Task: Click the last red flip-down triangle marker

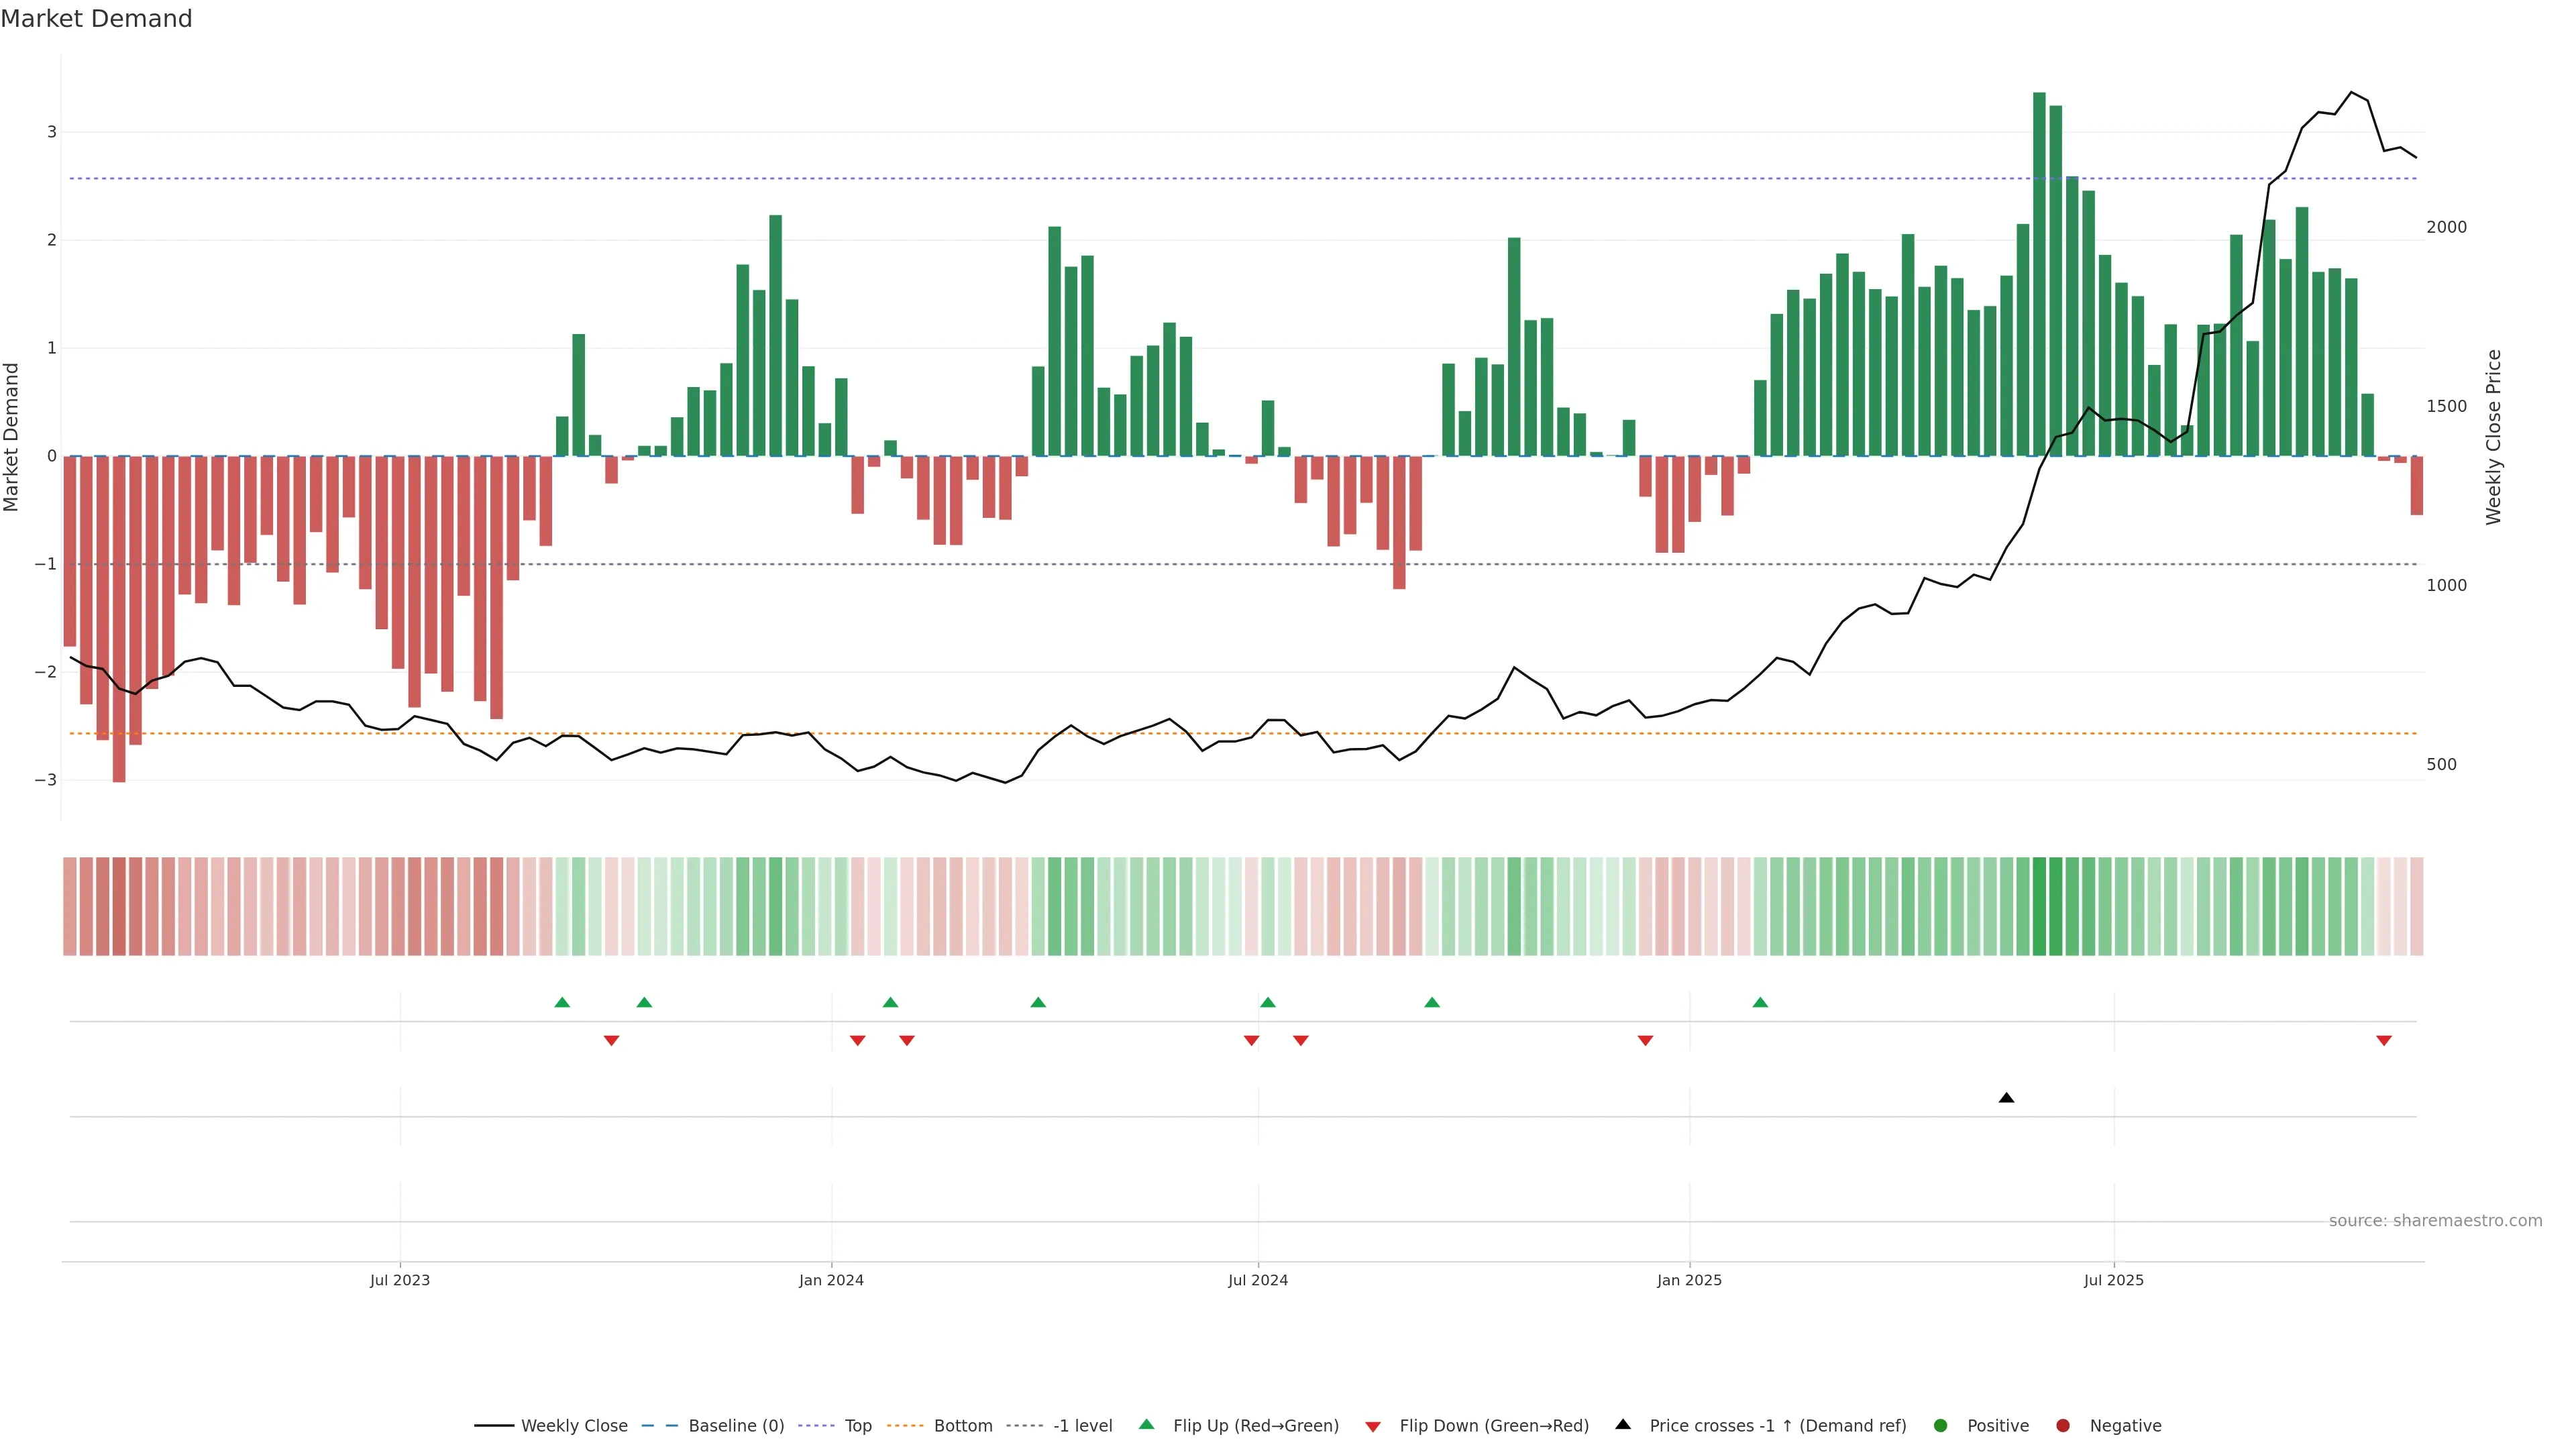Action: tap(2383, 1041)
